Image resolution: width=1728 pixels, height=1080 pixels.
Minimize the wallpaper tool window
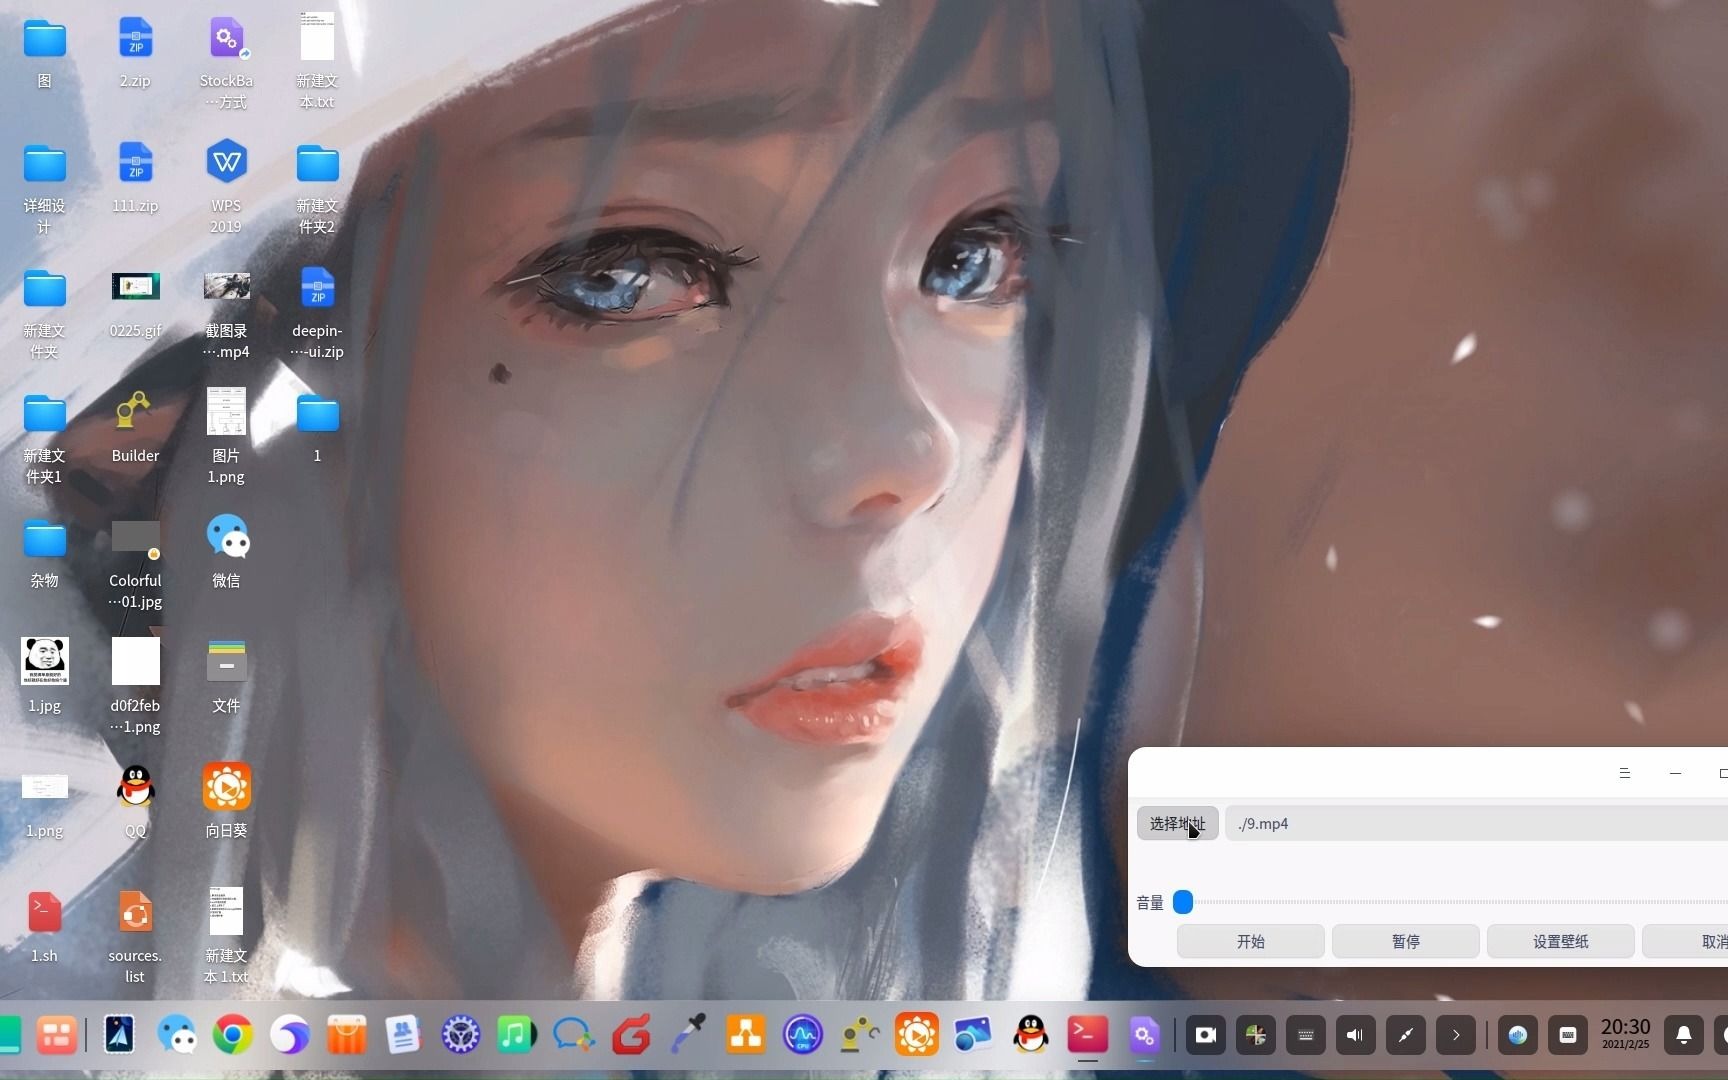pos(1676,773)
